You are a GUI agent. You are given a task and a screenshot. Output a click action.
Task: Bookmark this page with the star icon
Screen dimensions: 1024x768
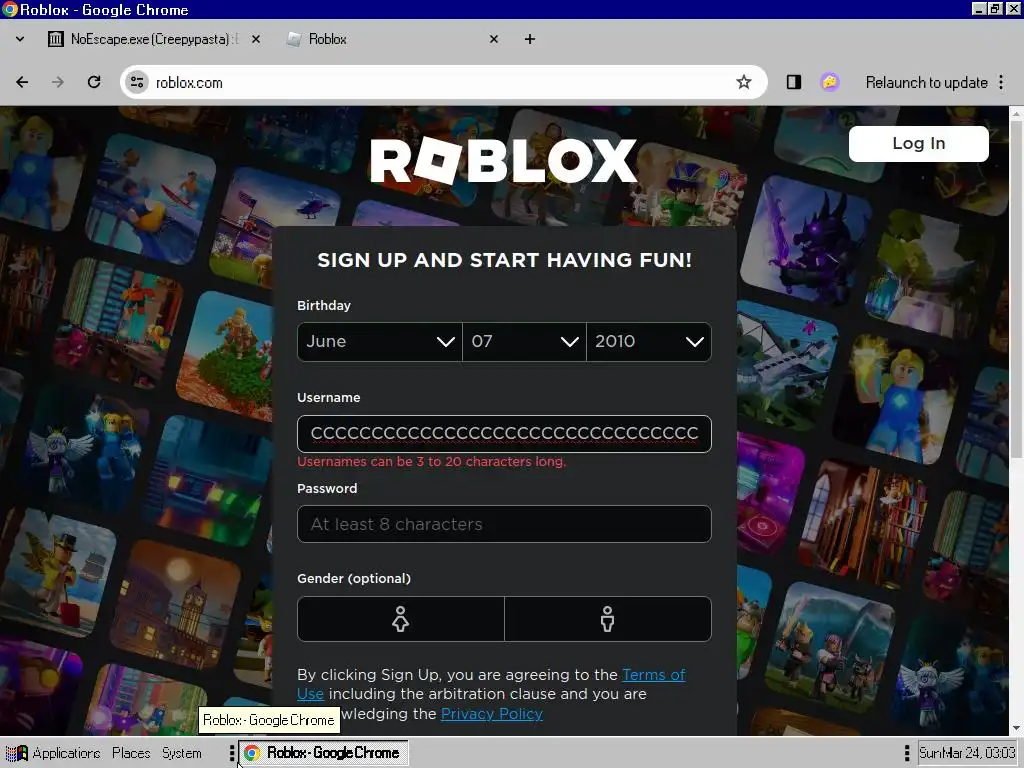(743, 82)
